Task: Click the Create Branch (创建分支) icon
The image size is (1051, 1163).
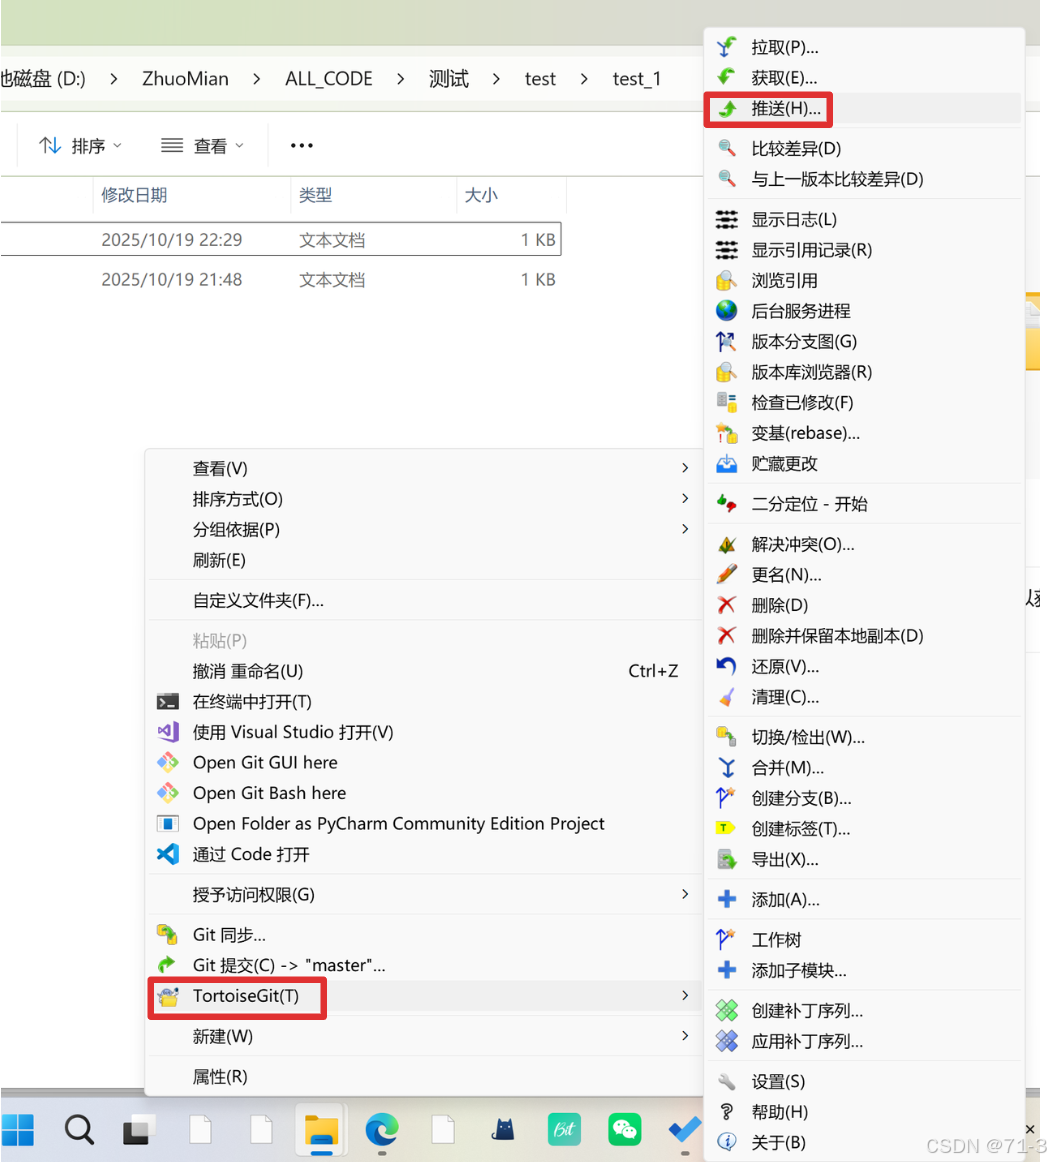Action: pyautogui.click(x=726, y=798)
